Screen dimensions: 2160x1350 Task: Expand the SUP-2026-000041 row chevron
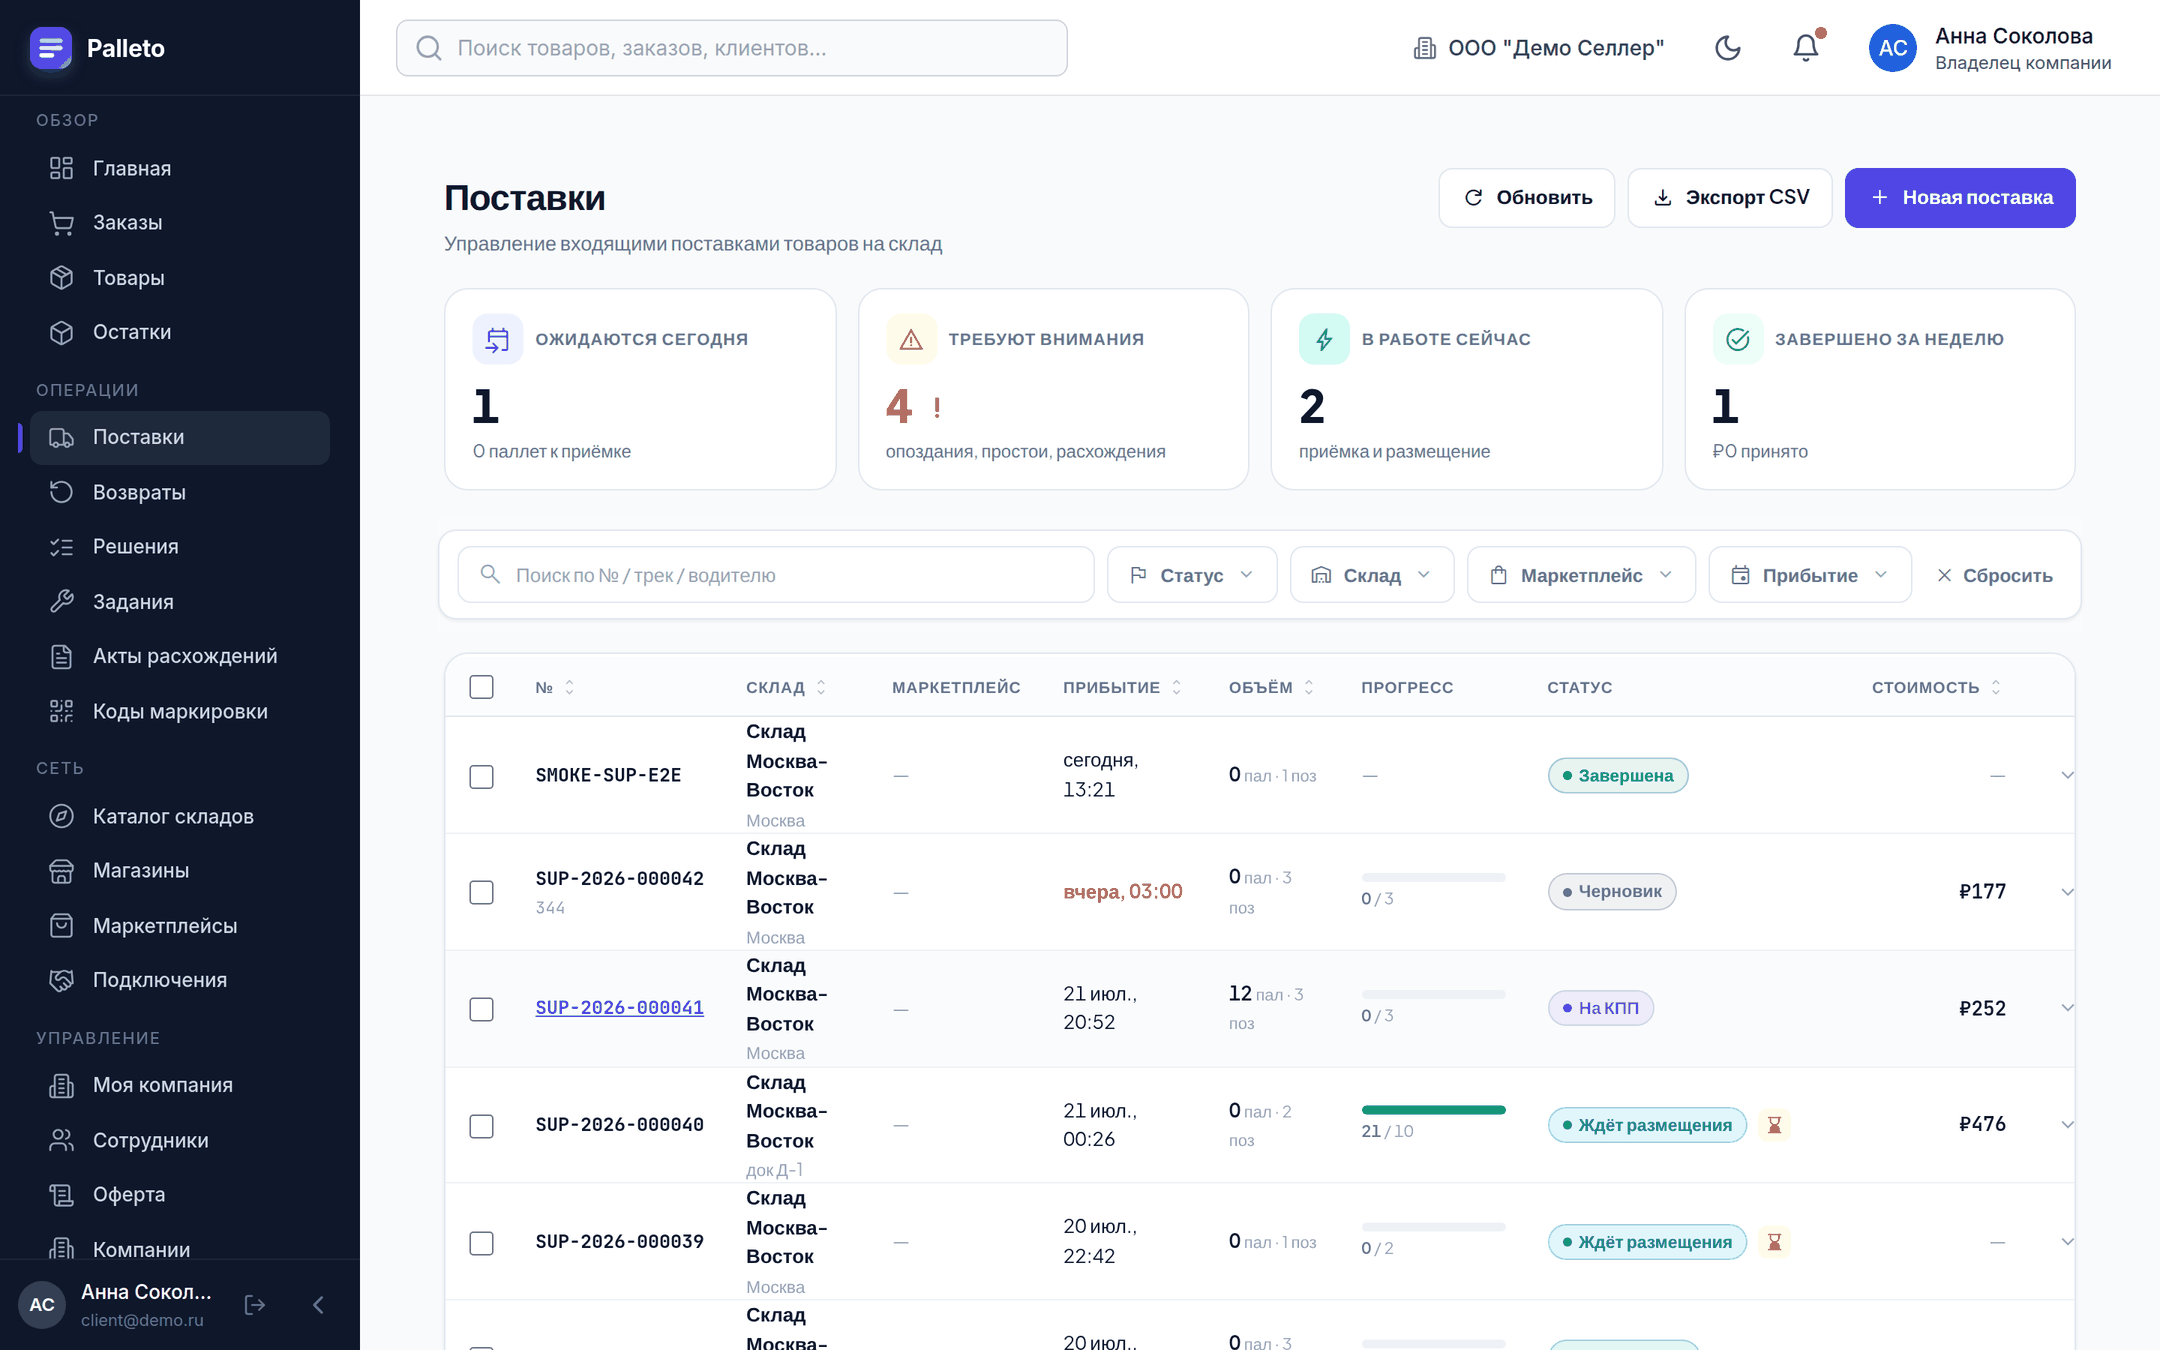[x=2066, y=1008]
